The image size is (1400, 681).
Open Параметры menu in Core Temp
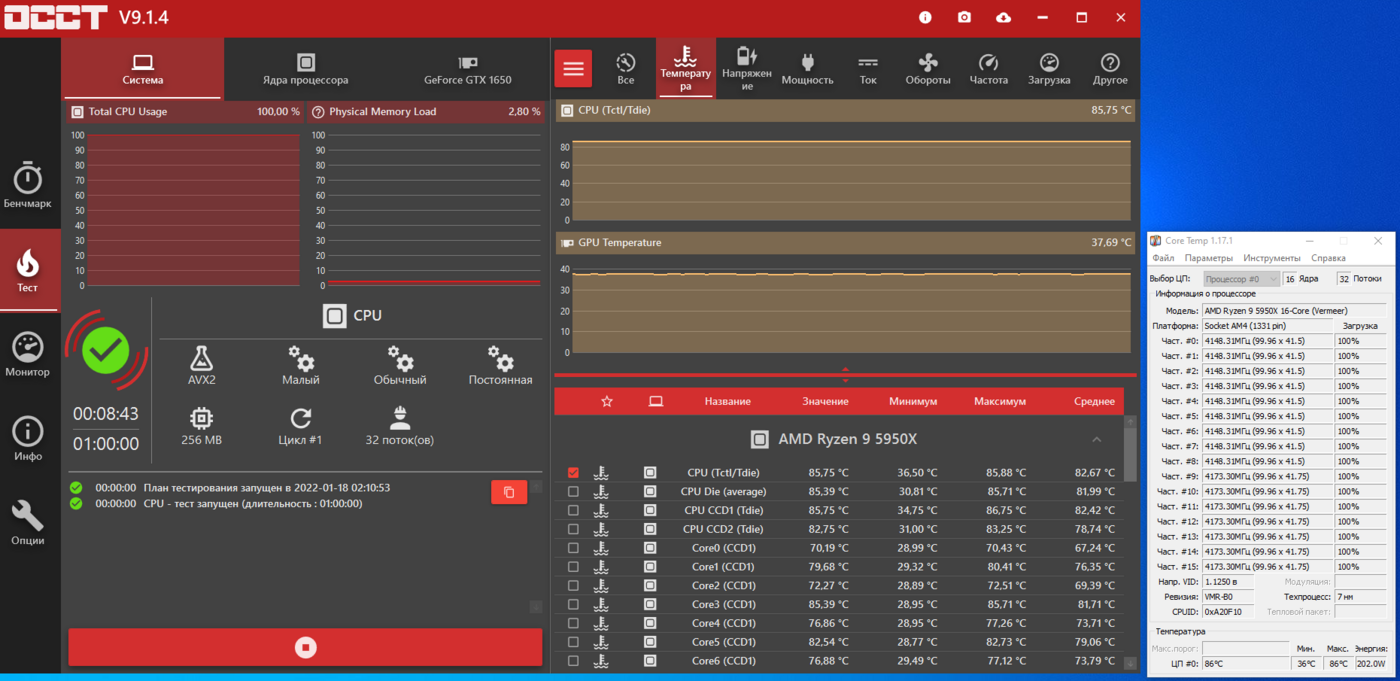1209,258
